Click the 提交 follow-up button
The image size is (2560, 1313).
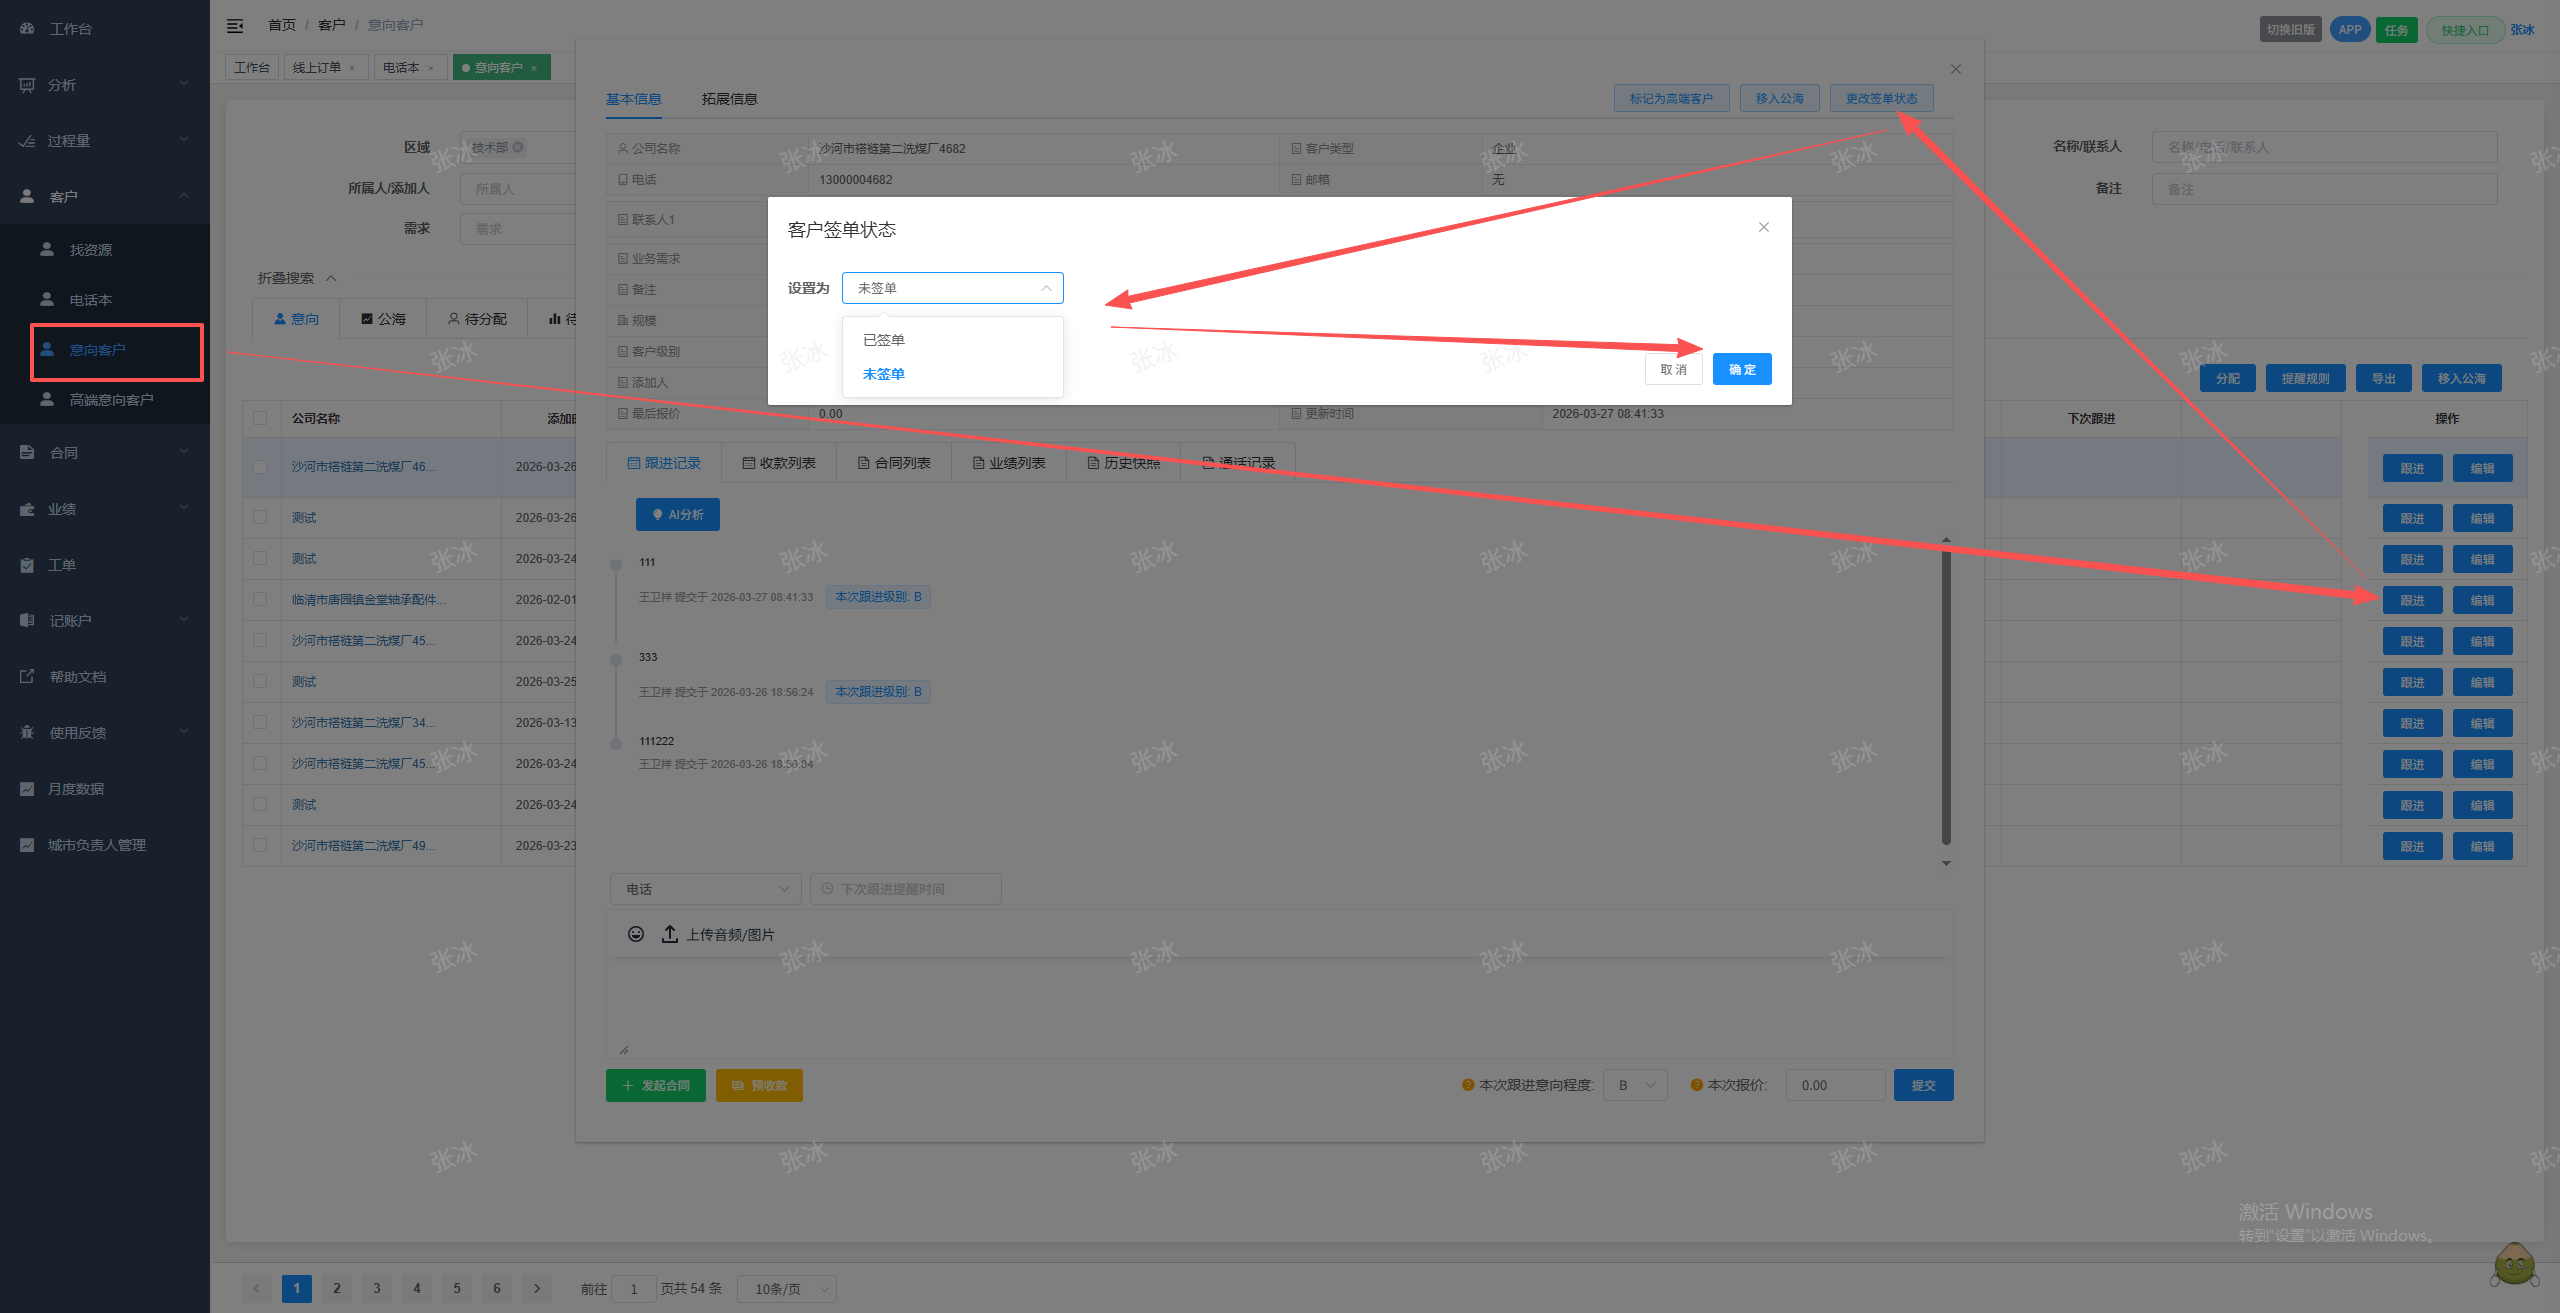click(1924, 1085)
